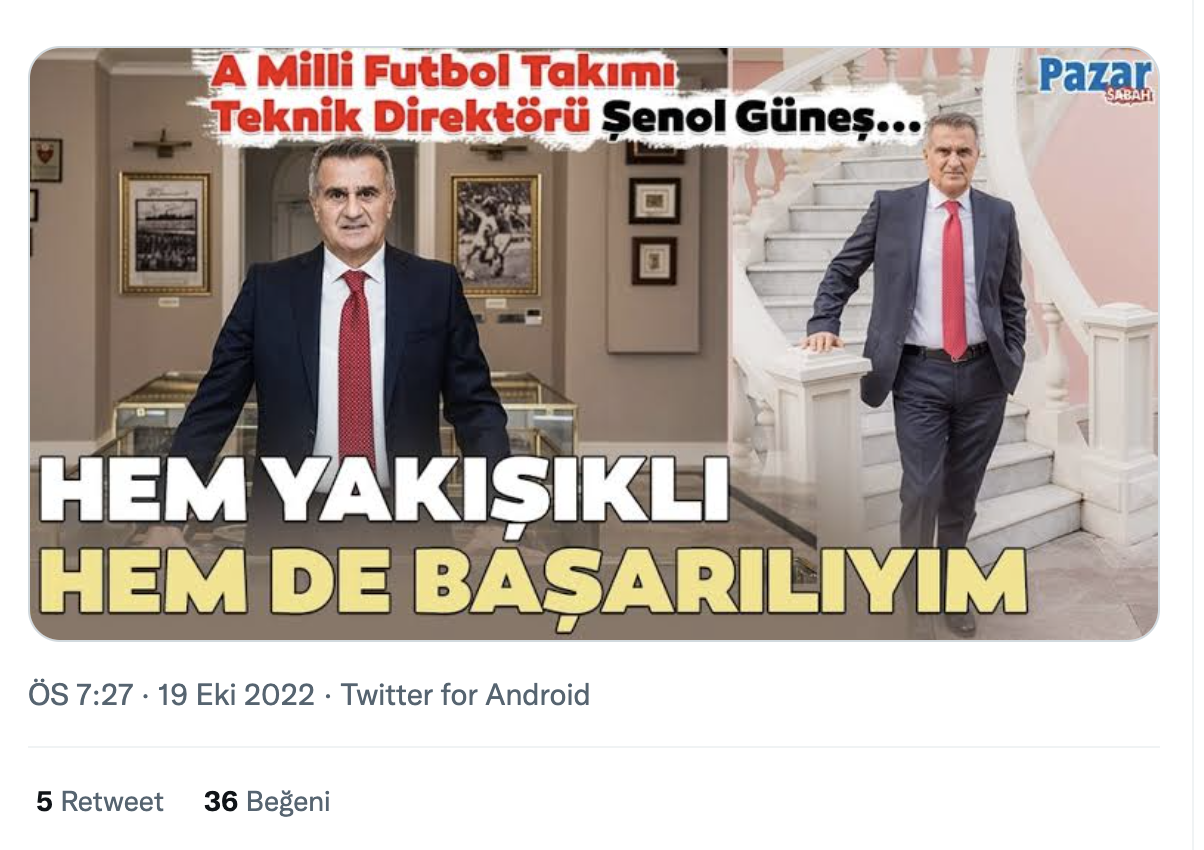The width and height of the screenshot is (1204, 850).
Task: Click the ÖS 7:27 timestamp
Action: click(x=81, y=695)
